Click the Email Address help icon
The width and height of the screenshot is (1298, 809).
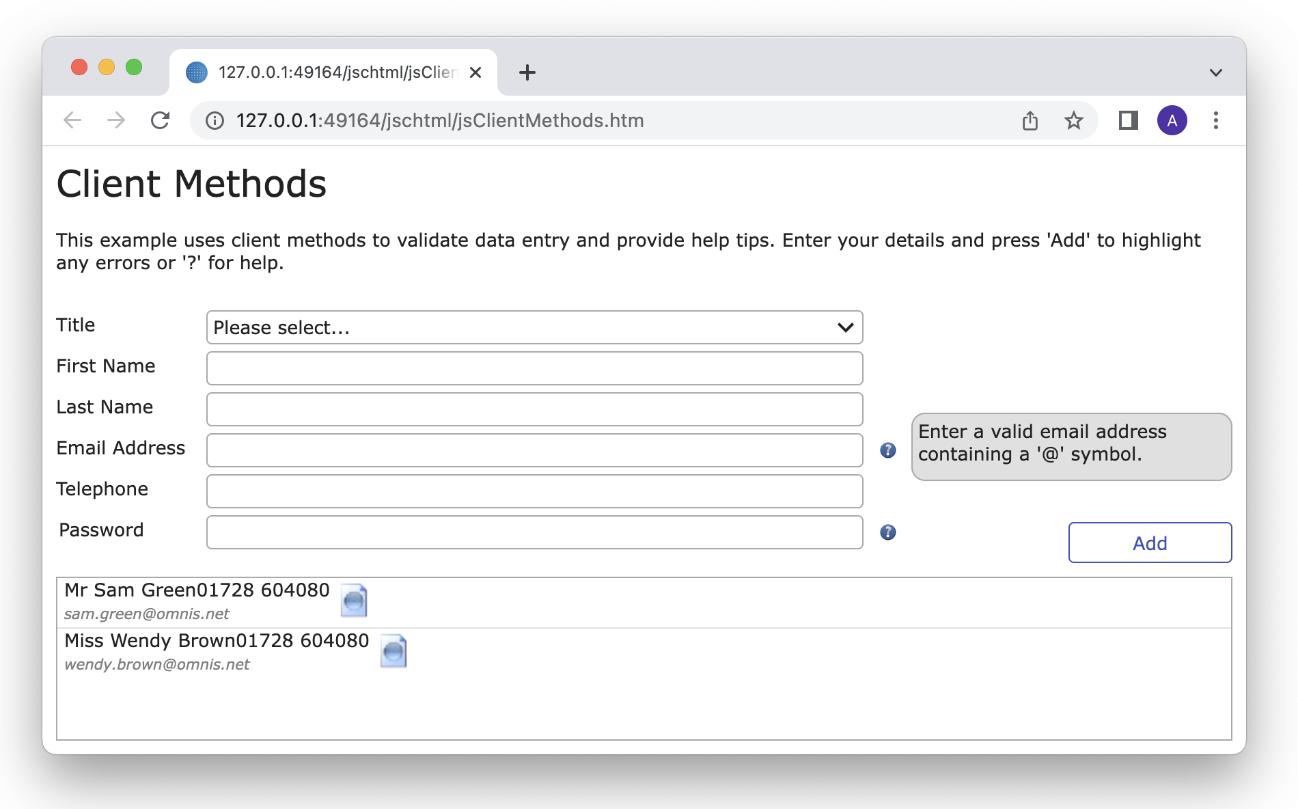pyautogui.click(x=888, y=450)
